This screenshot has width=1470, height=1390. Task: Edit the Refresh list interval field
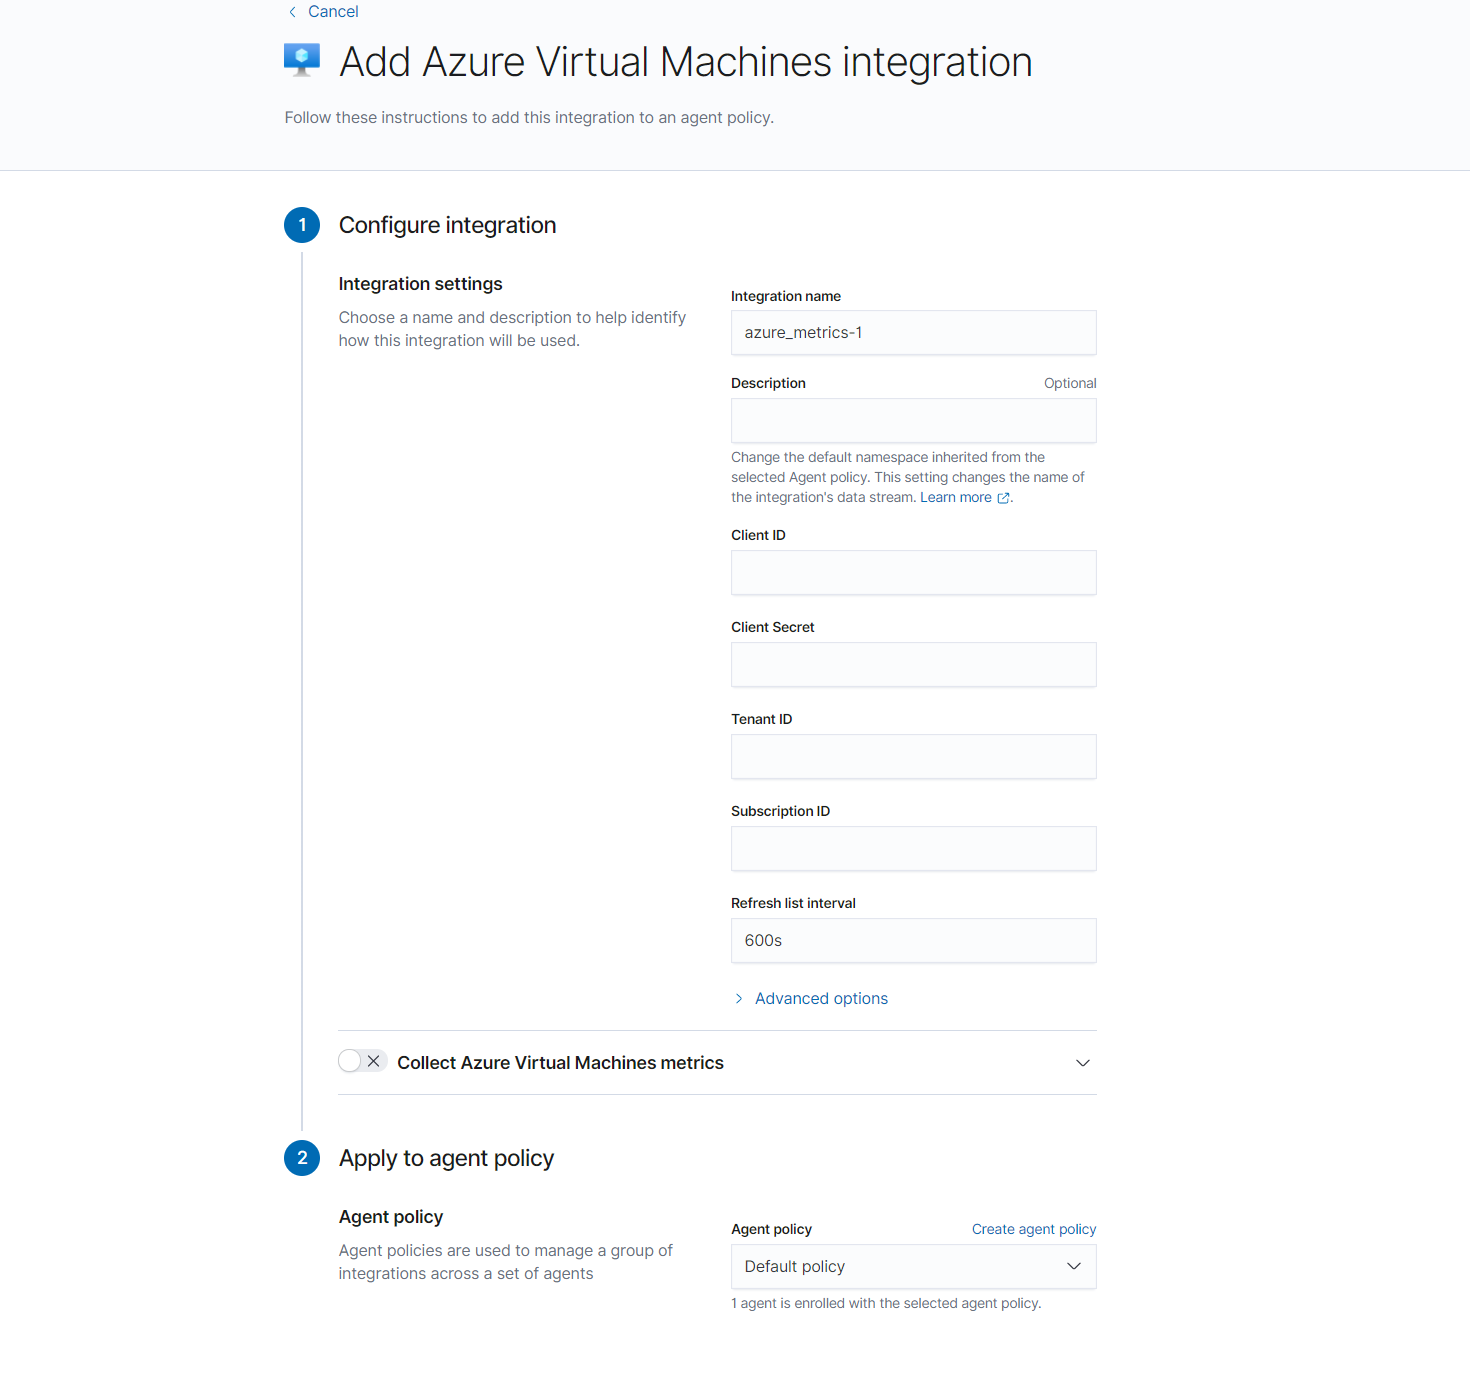(914, 940)
